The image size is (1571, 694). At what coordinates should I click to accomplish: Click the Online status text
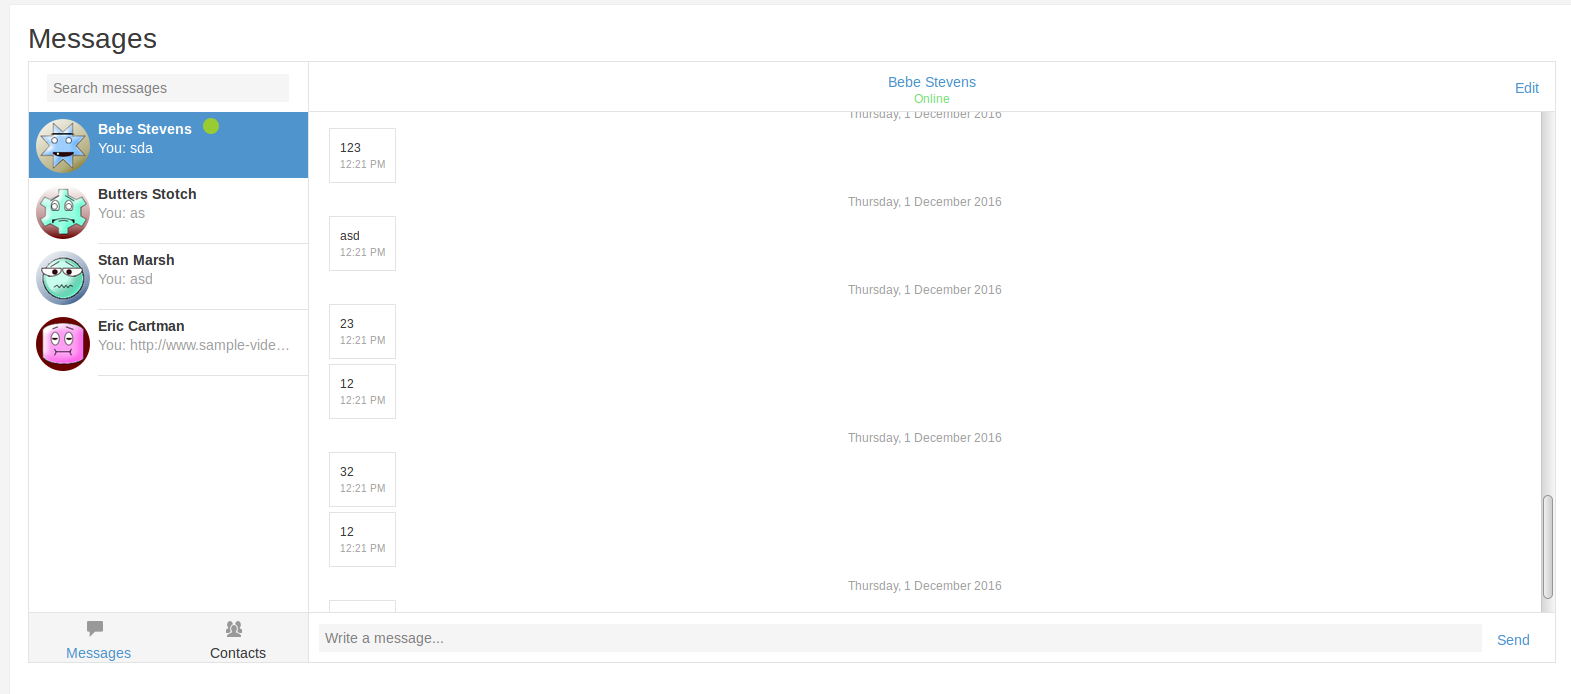click(932, 99)
